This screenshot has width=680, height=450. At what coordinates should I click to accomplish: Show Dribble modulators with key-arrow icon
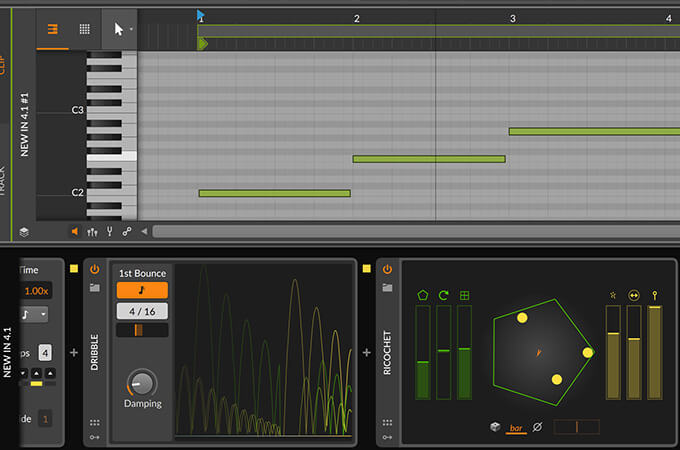[x=95, y=437]
